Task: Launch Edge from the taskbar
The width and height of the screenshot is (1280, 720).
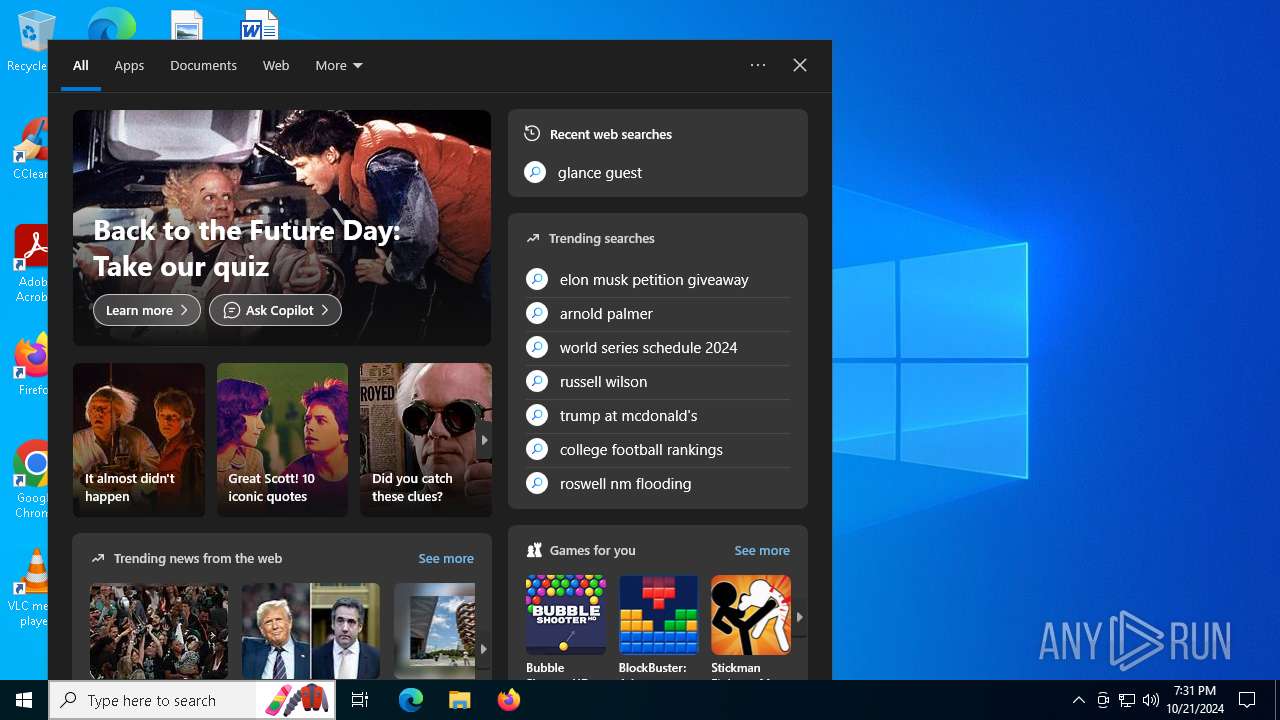Action: point(411,700)
